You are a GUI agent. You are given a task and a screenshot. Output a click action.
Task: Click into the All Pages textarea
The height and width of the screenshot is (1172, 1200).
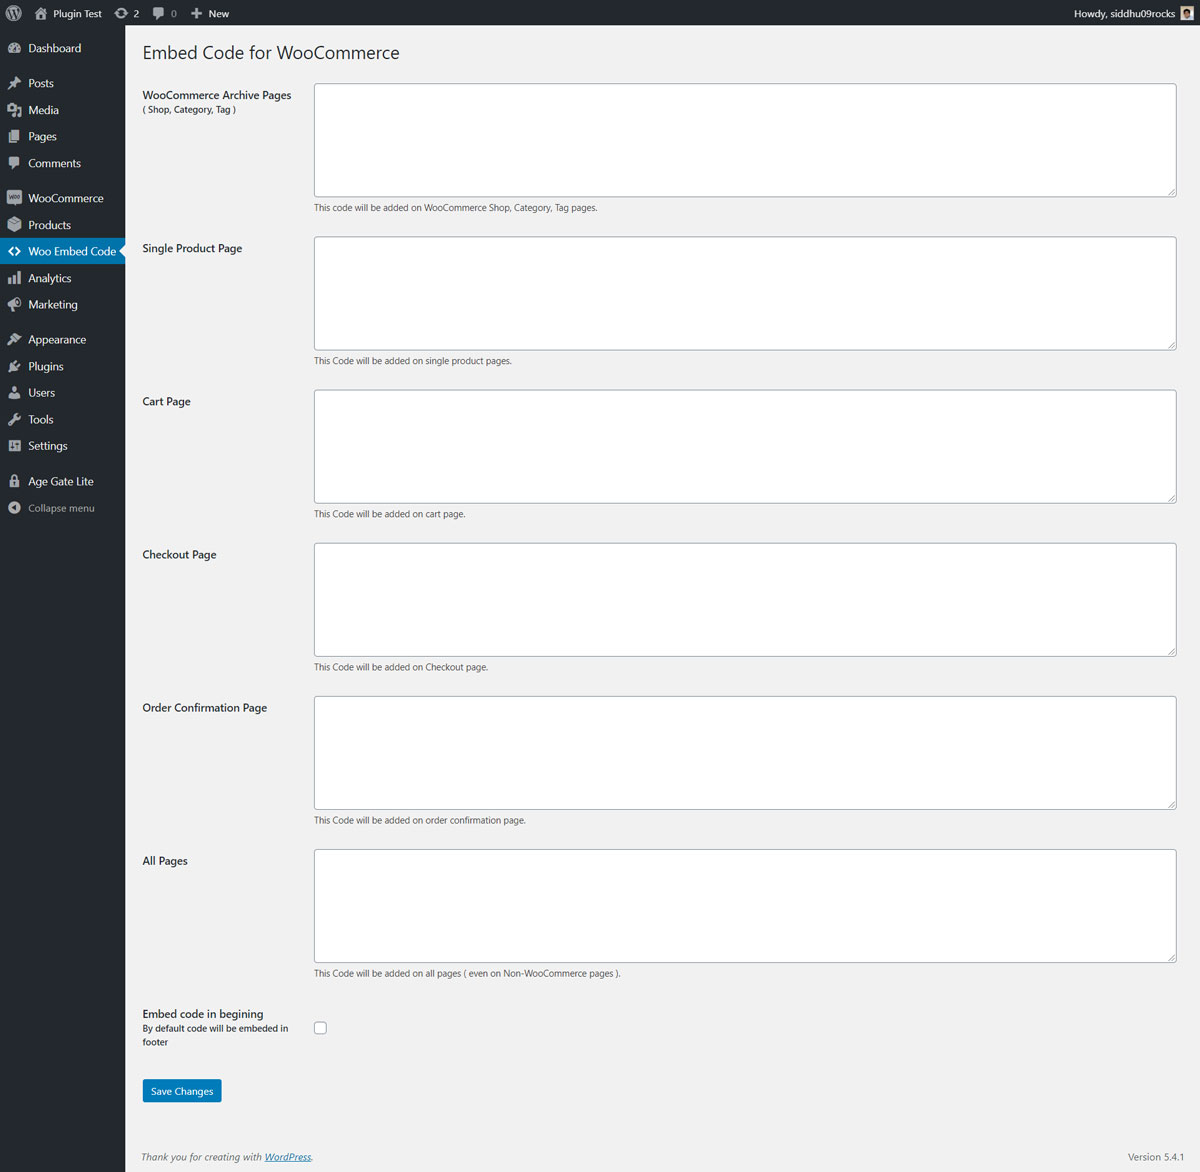745,905
